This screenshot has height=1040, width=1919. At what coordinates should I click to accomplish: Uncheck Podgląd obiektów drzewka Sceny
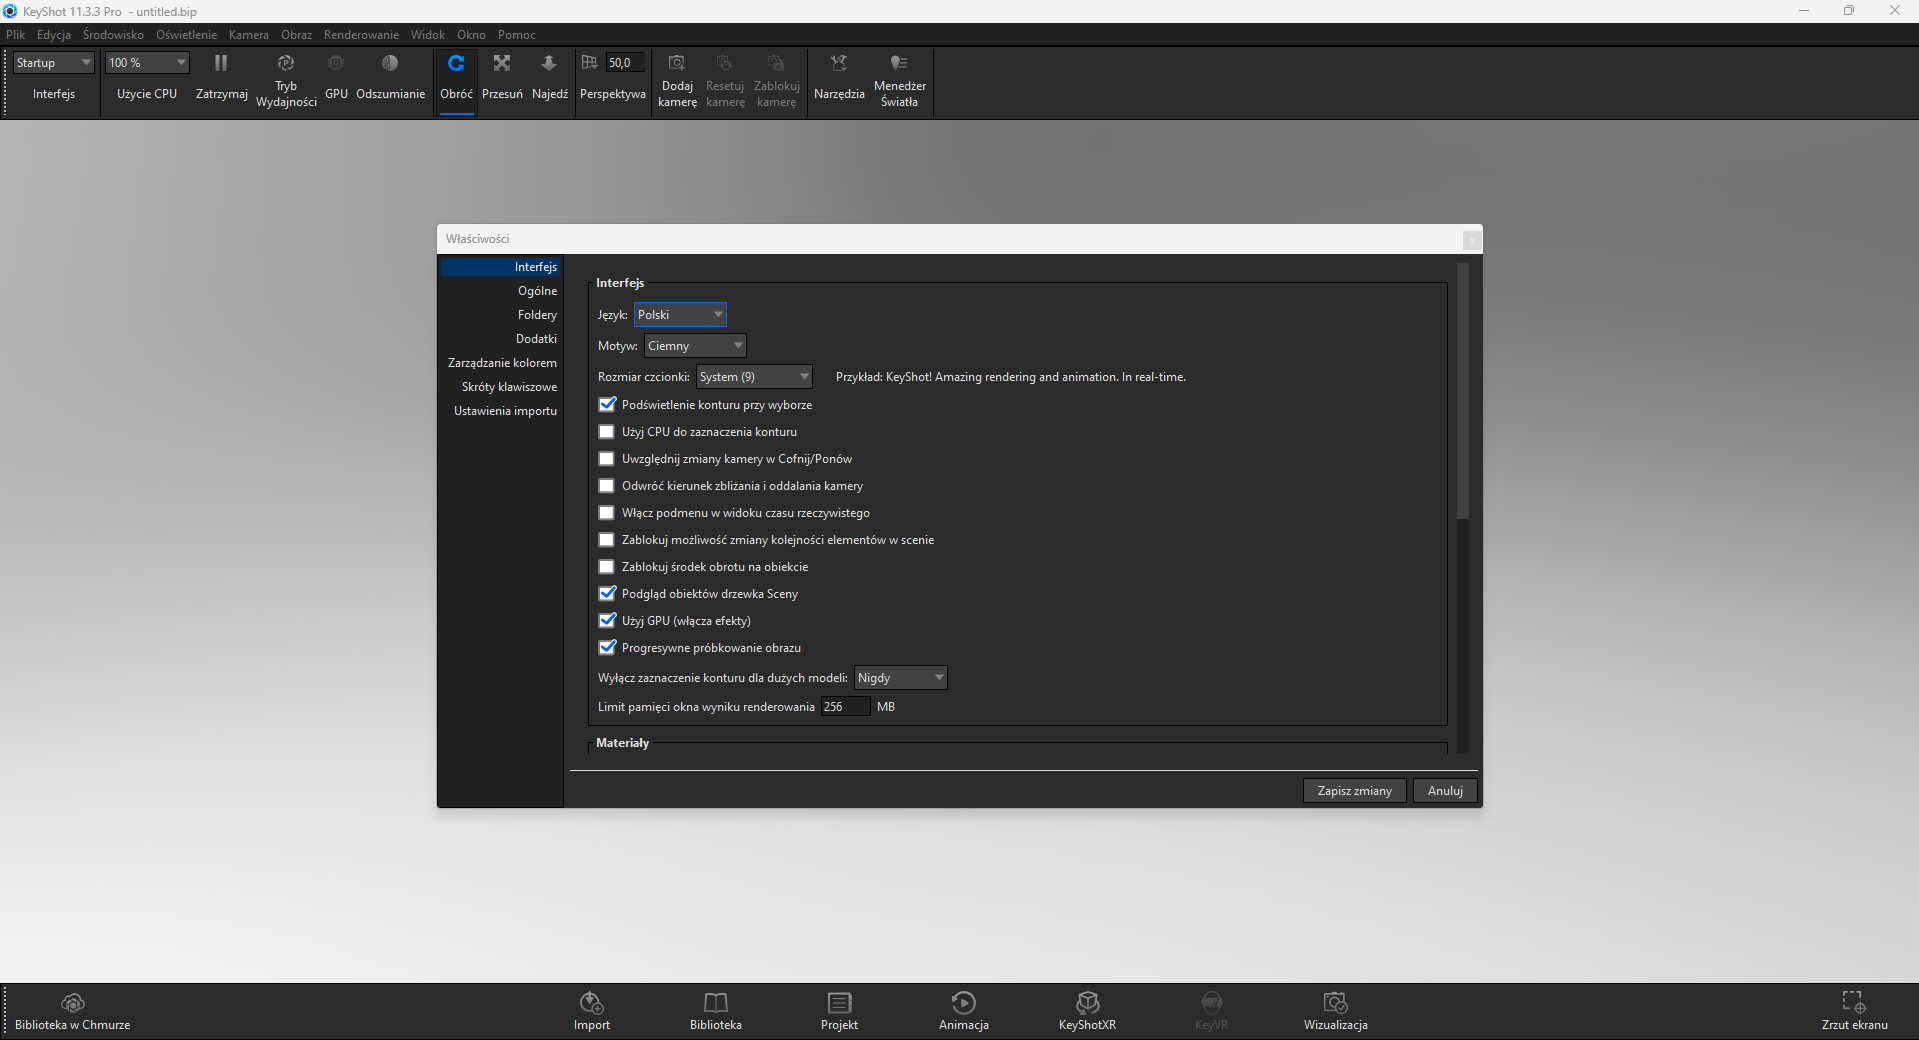coord(606,594)
